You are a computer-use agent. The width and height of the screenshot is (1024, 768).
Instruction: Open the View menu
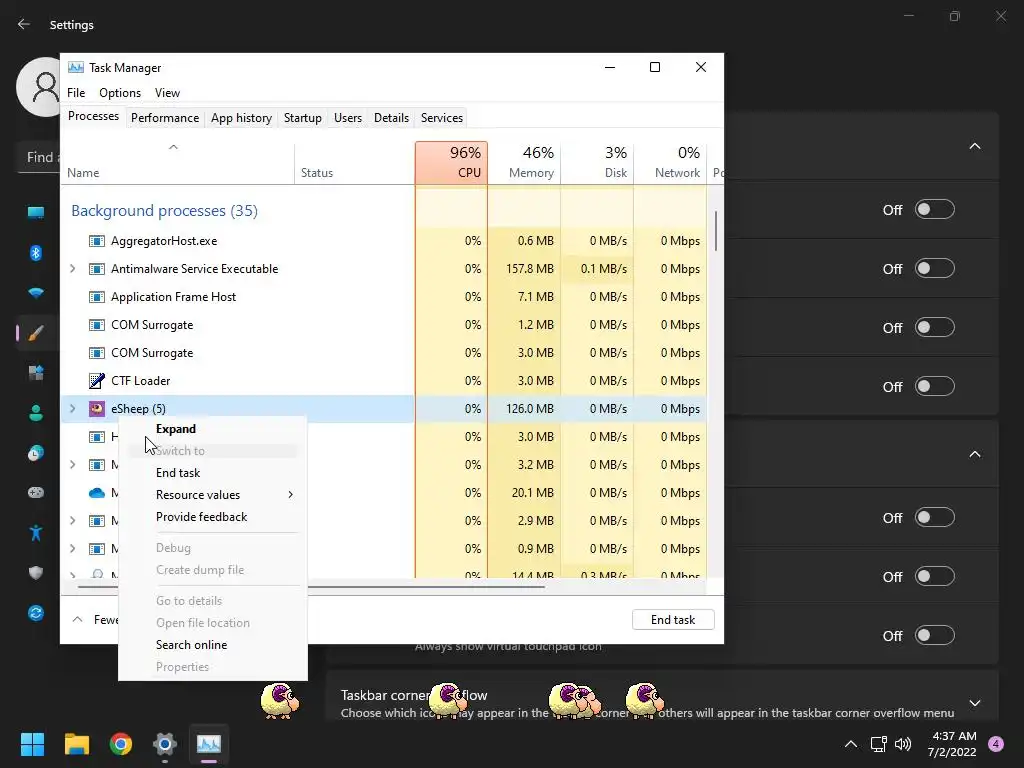point(167,93)
